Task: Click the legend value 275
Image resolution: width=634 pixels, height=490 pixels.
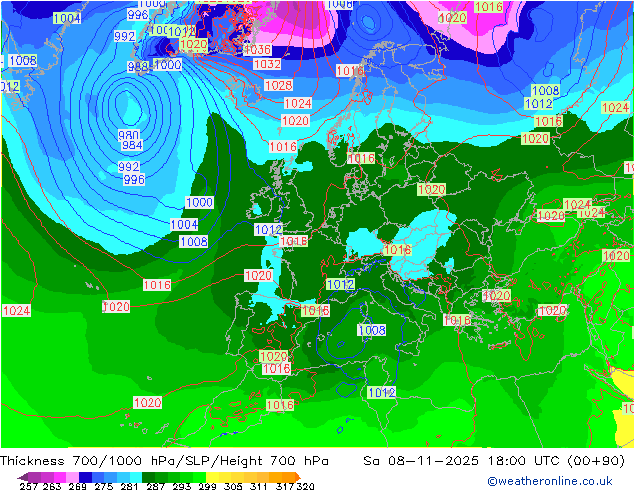Action: [x=104, y=486]
